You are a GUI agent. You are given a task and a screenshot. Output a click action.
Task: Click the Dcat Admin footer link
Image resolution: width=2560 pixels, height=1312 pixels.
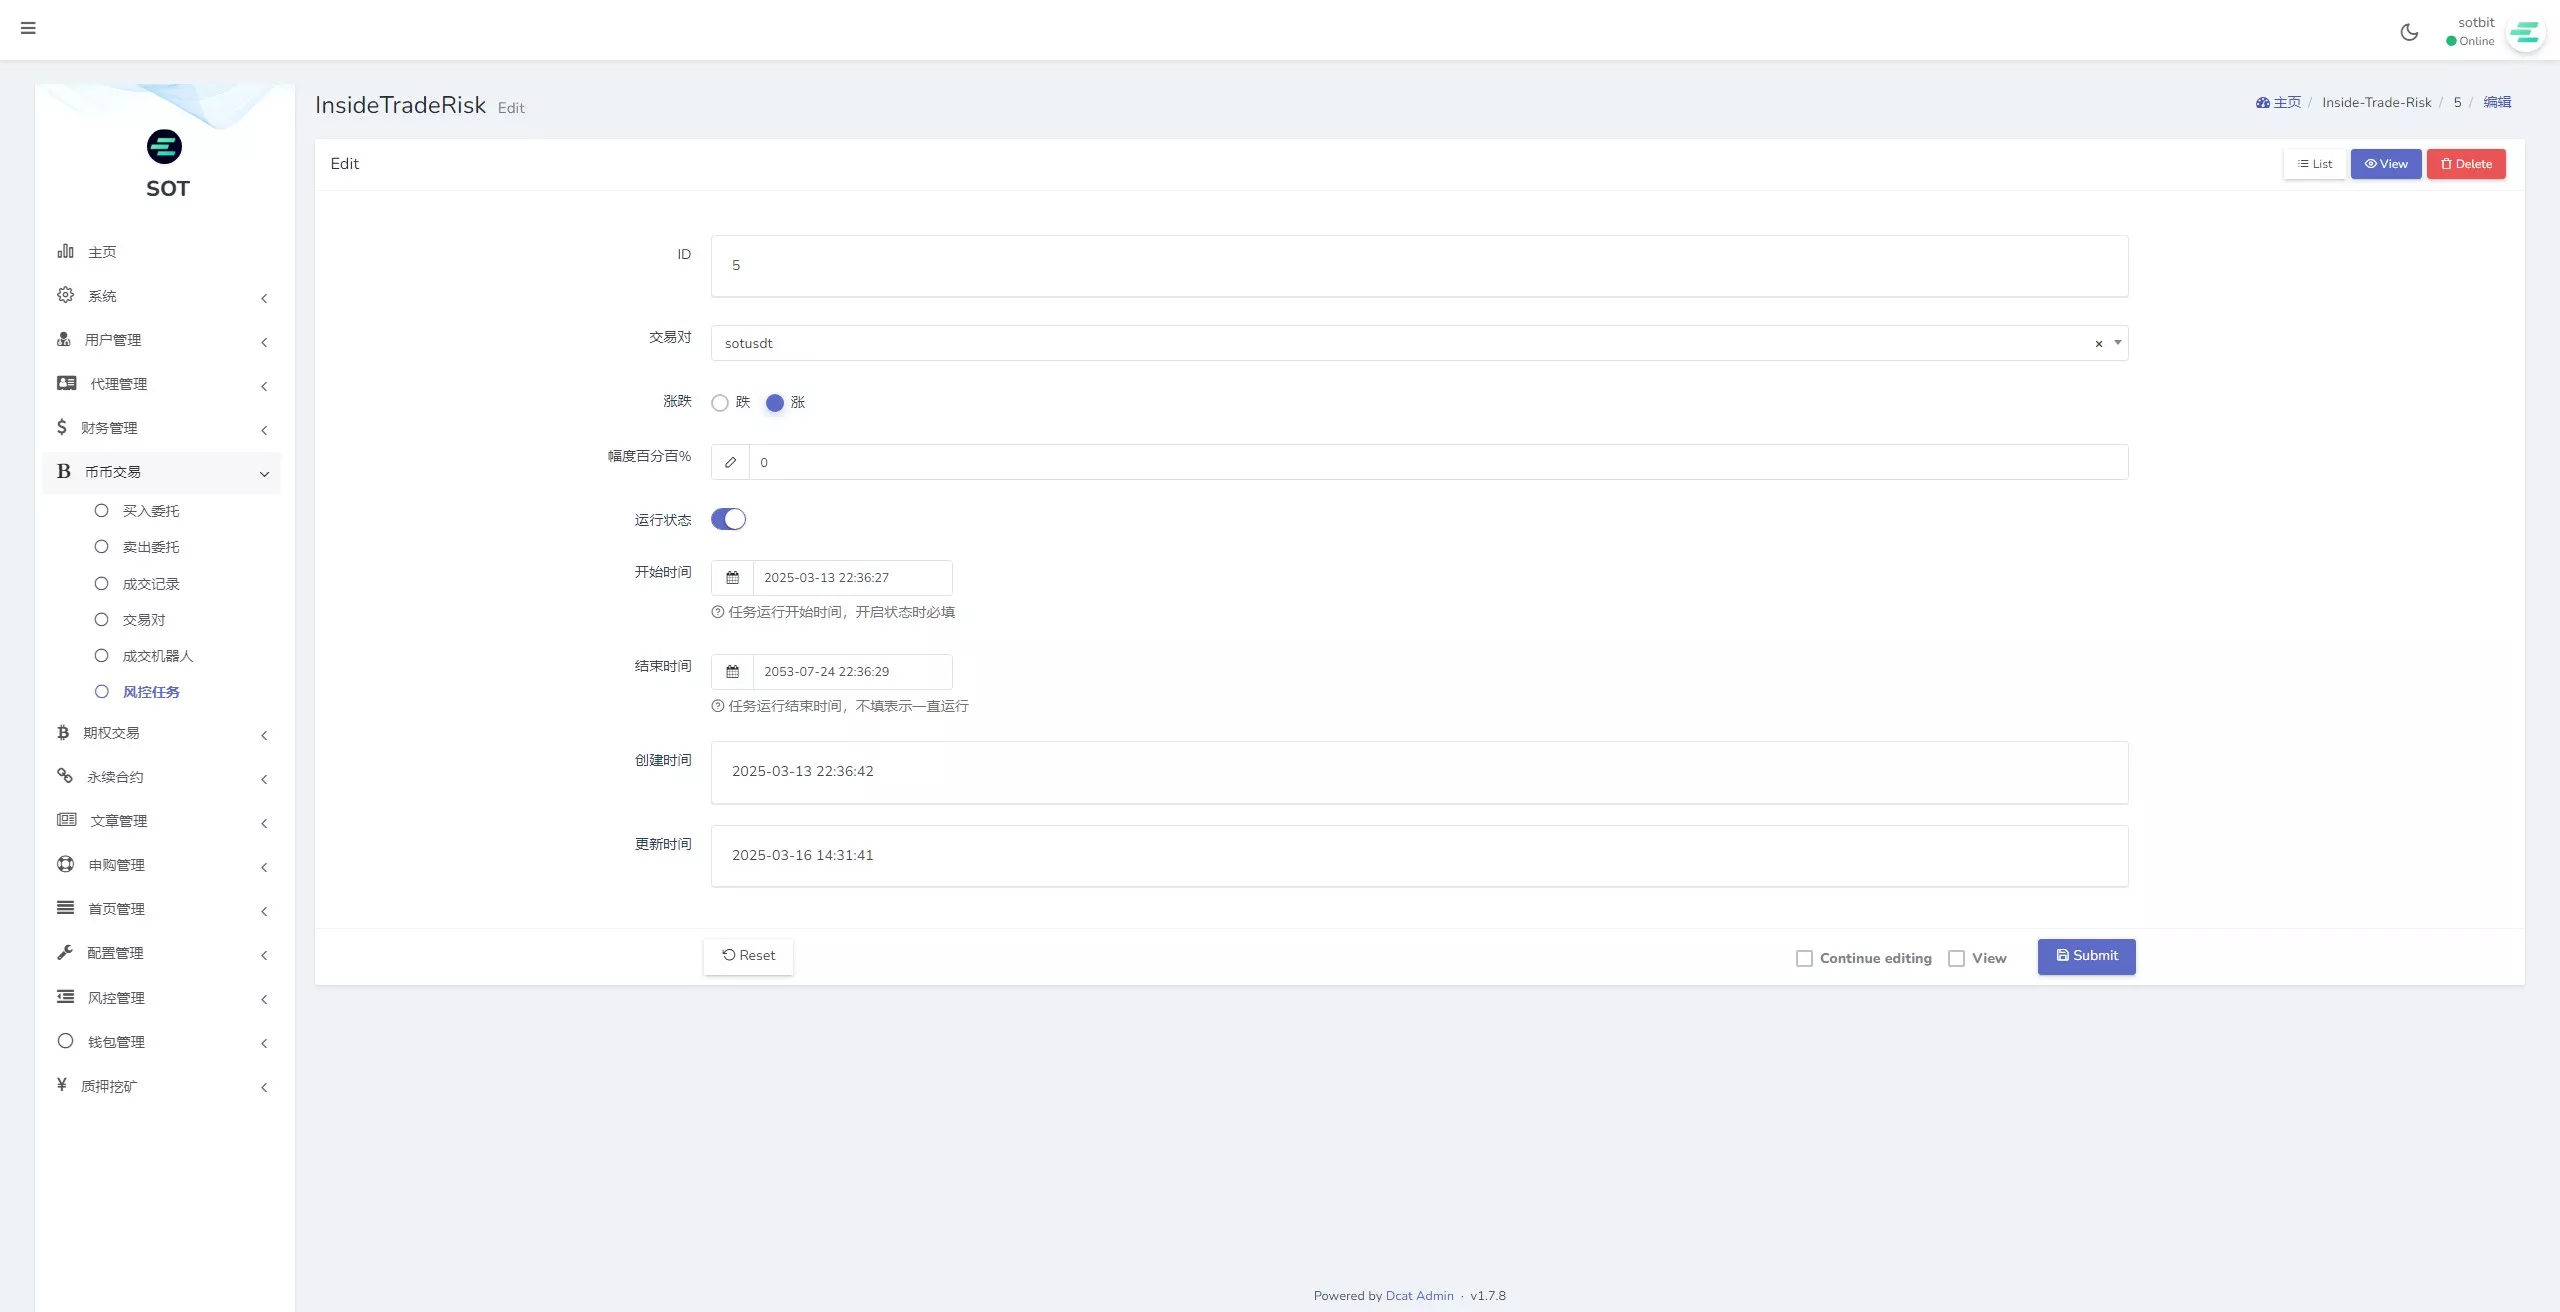[1419, 1296]
